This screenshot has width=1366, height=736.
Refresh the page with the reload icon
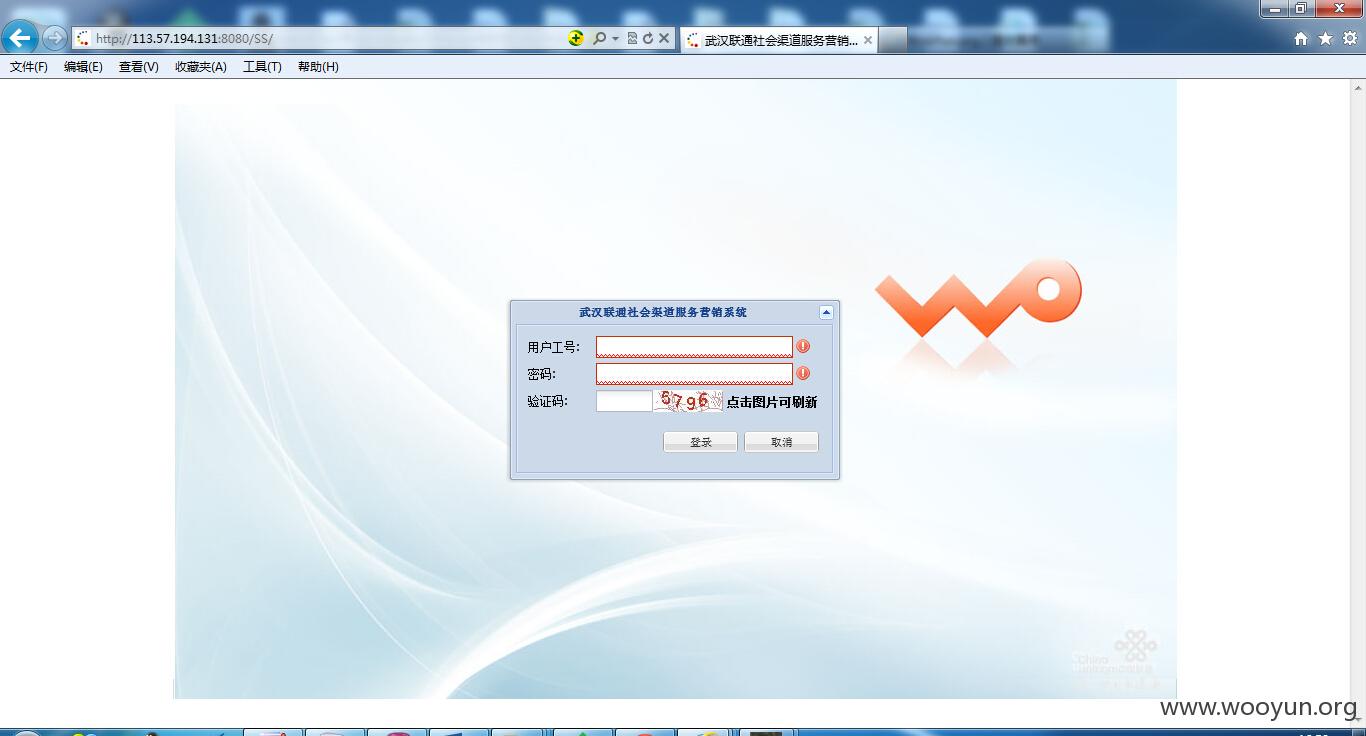[647, 38]
